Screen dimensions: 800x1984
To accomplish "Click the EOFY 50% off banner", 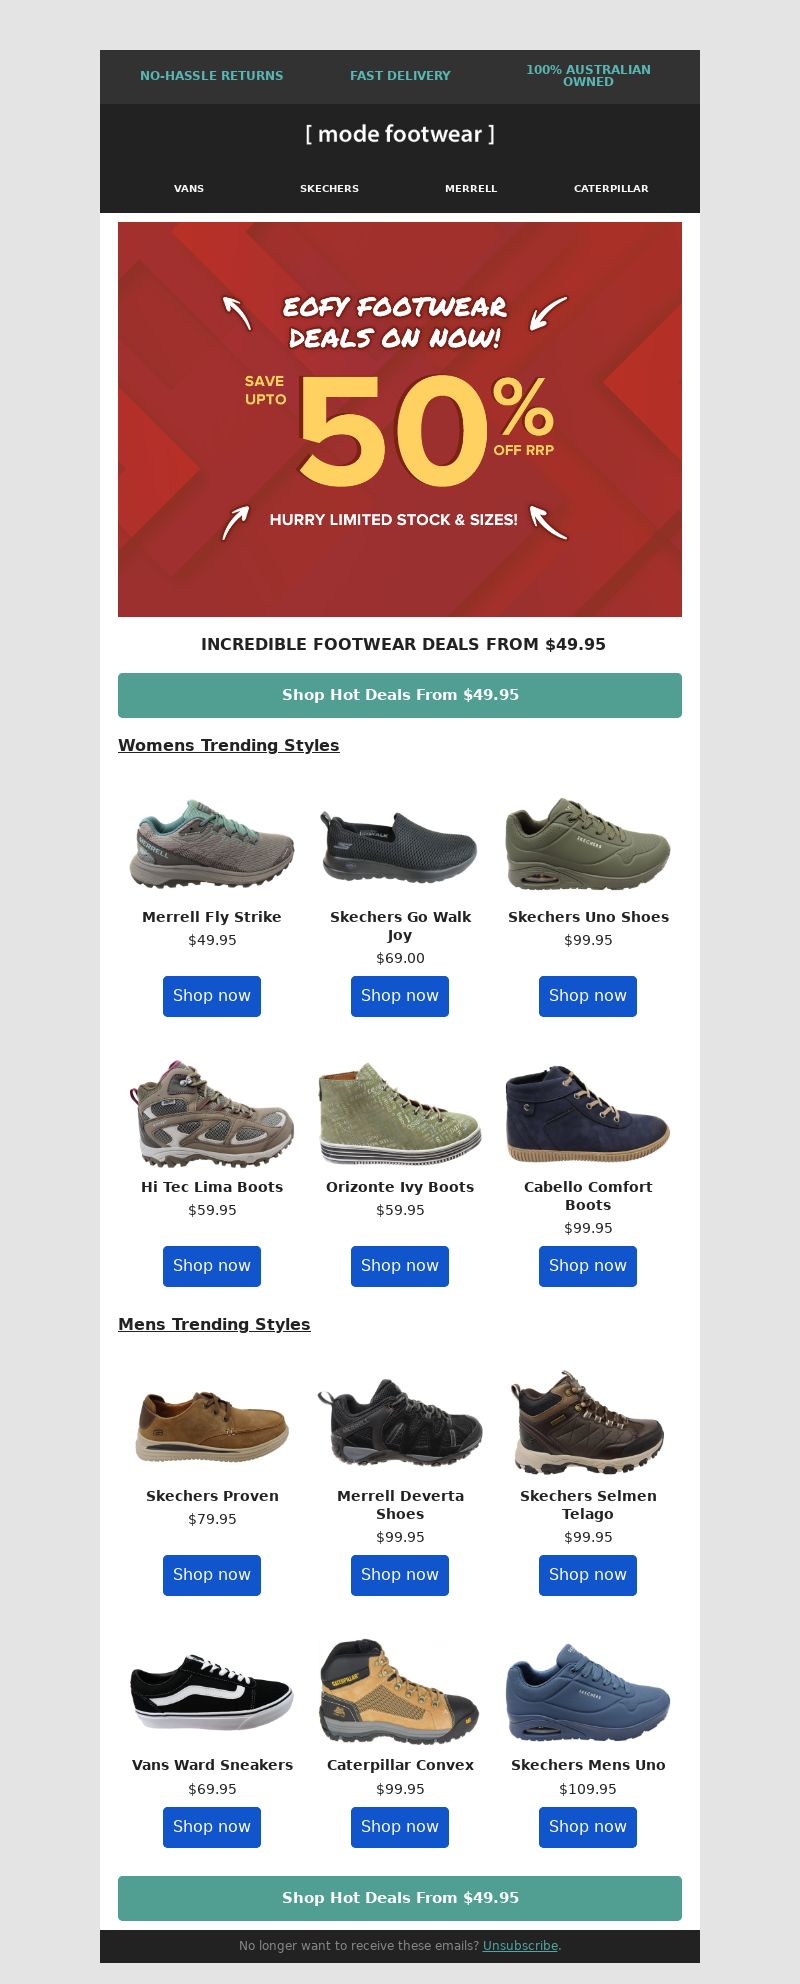I will tap(400, 419).
